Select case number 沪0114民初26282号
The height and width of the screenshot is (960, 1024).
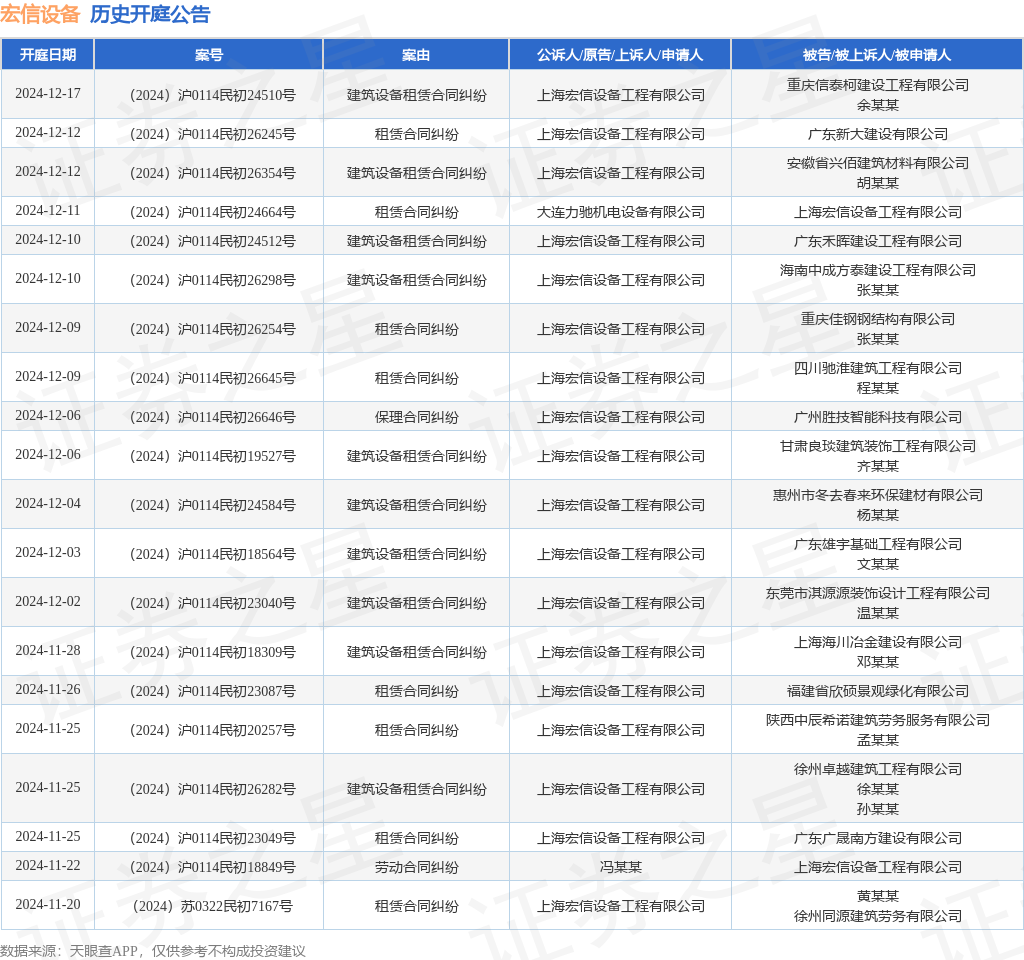click(213, 789)
